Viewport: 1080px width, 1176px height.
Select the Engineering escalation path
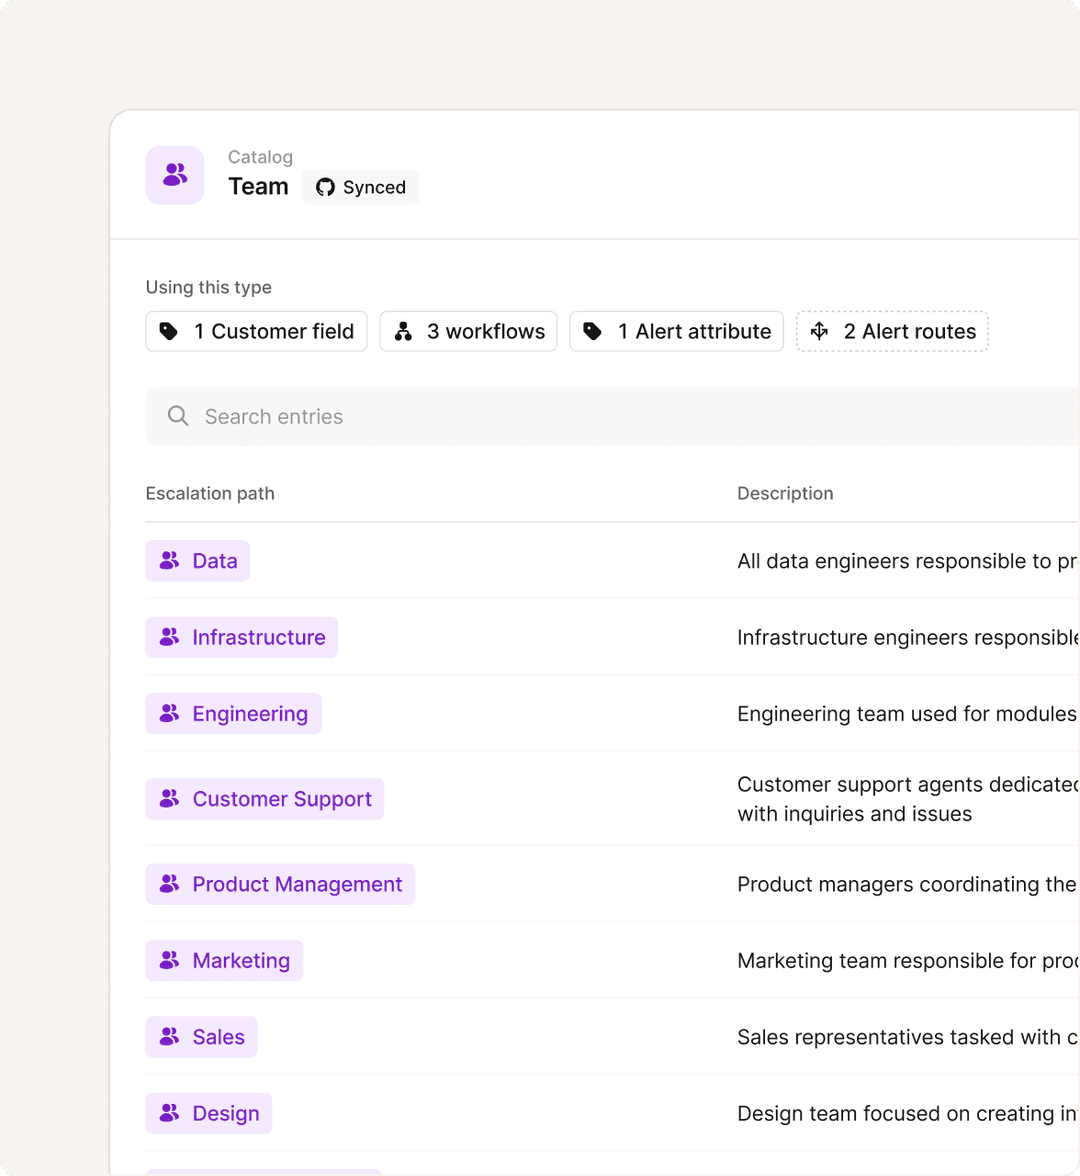click(233, 713)
